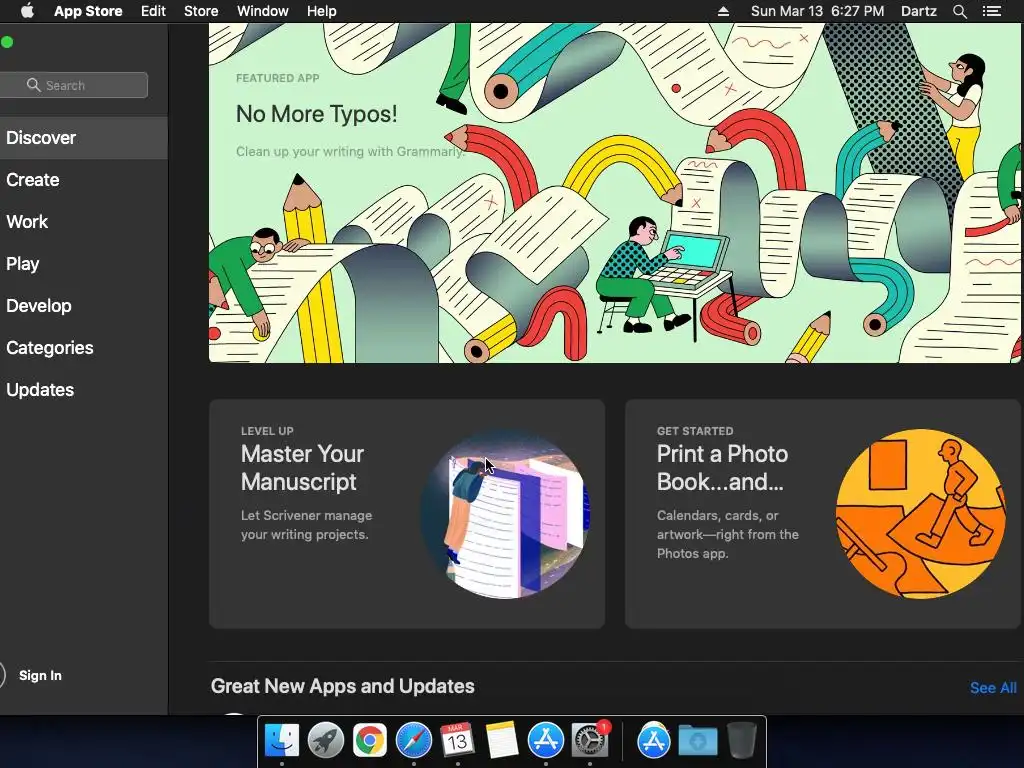
Task: Click the App Store Search field
Action: coord(74,85)
